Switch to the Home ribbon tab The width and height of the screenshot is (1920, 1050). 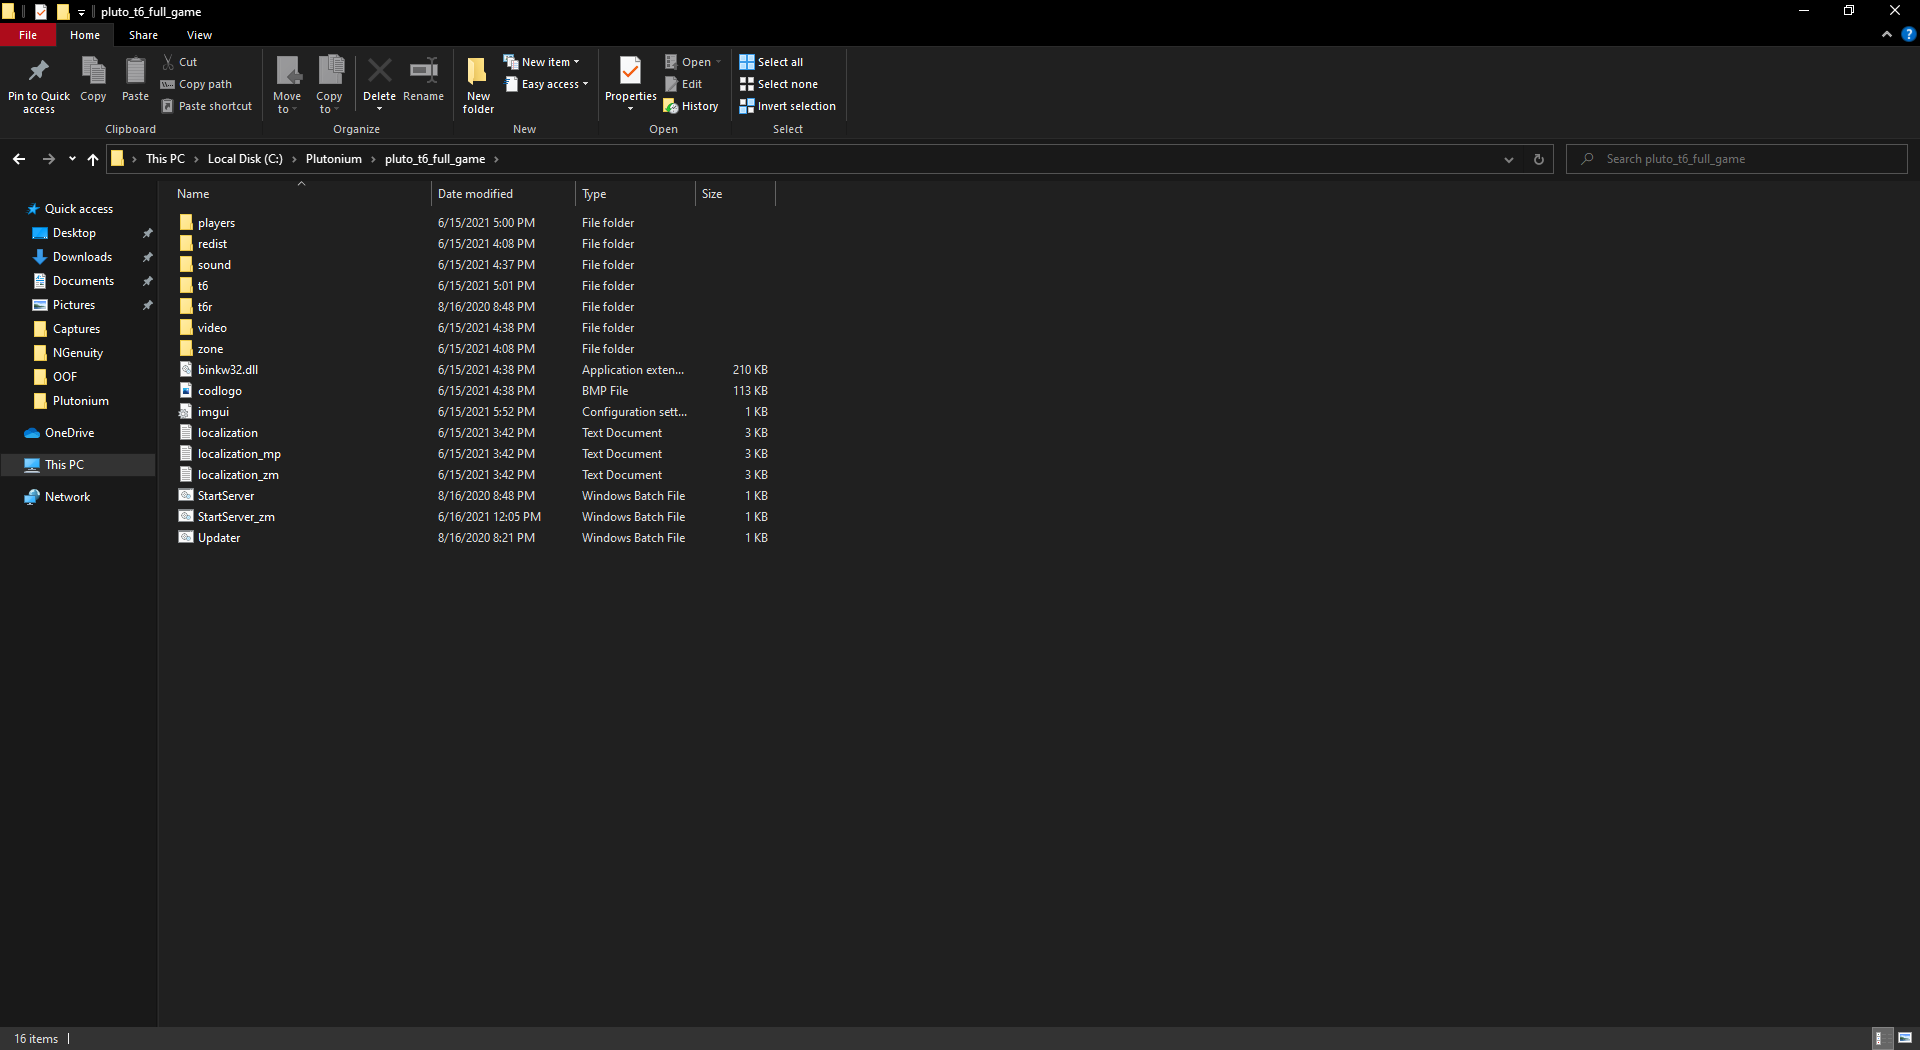[85, 35]
